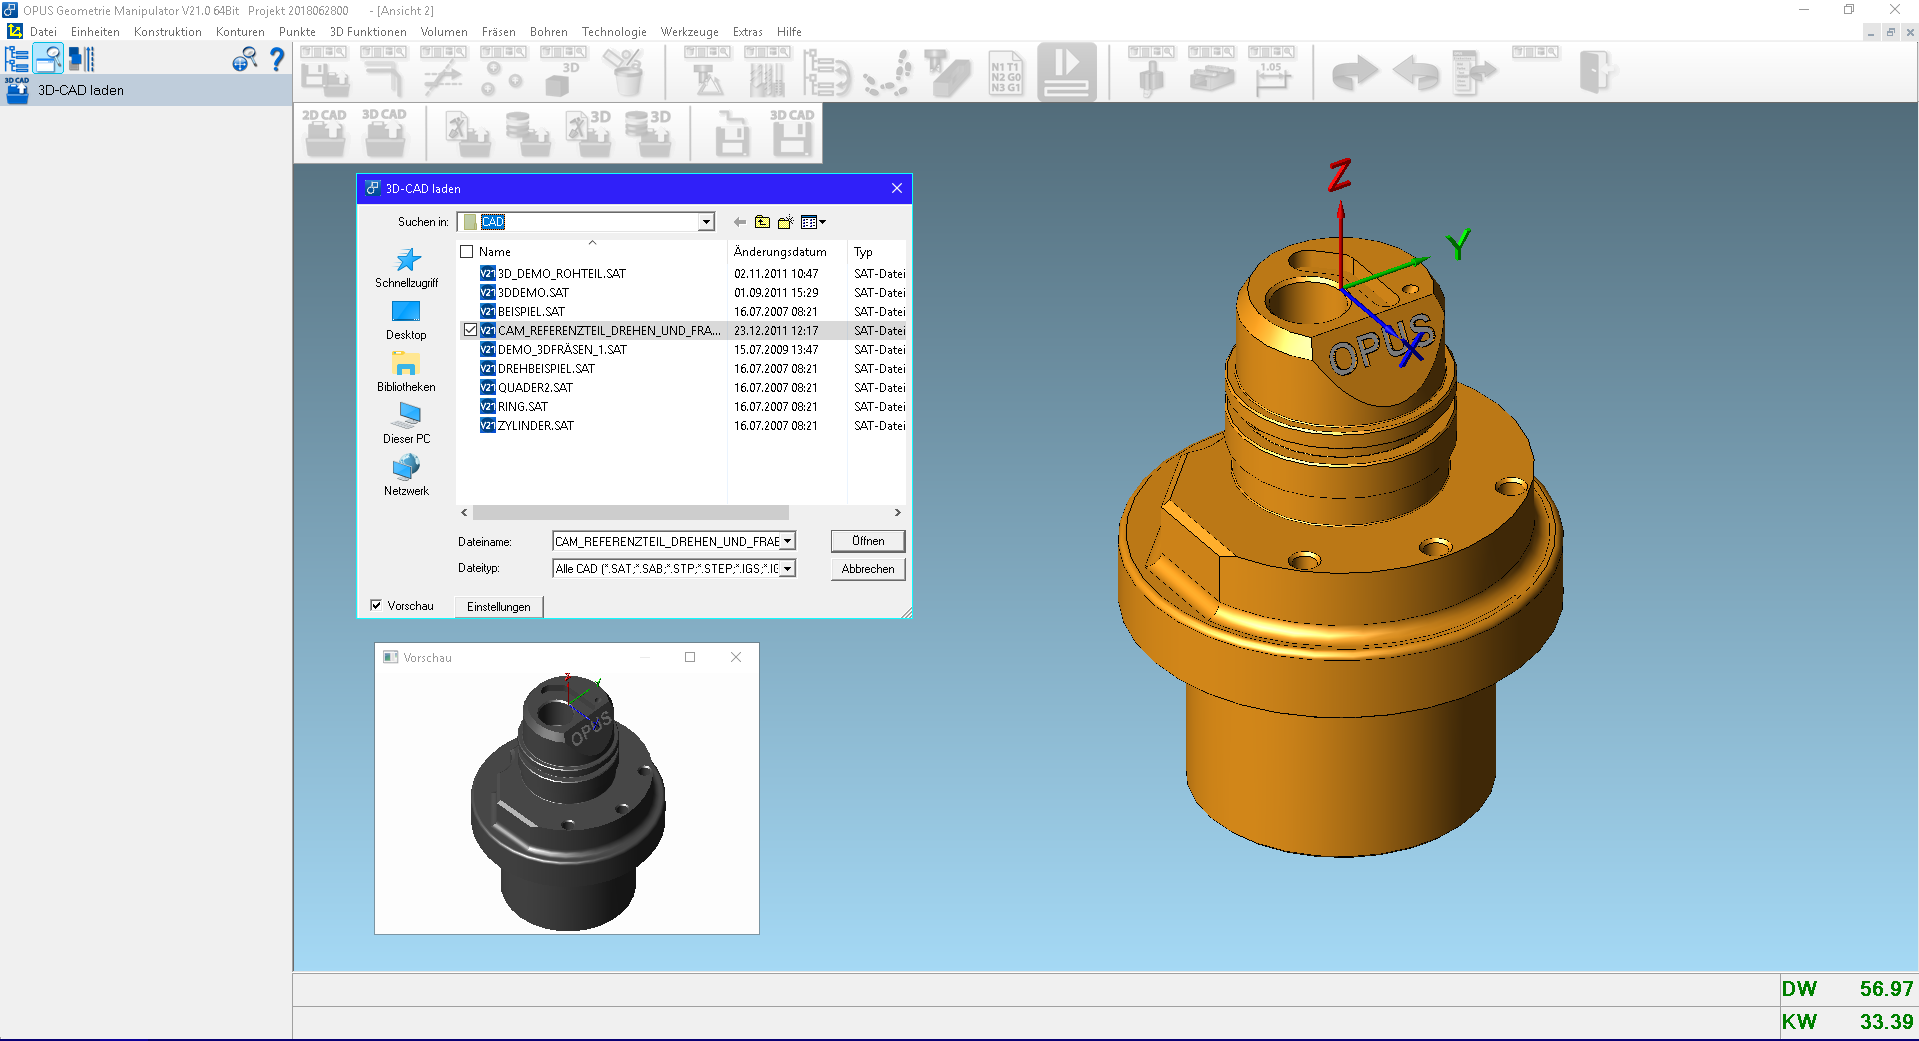1919x1041 pixels.
Task: Go to Schnellzugriff in dialog sidebar
Action: (x=406, y=268)
